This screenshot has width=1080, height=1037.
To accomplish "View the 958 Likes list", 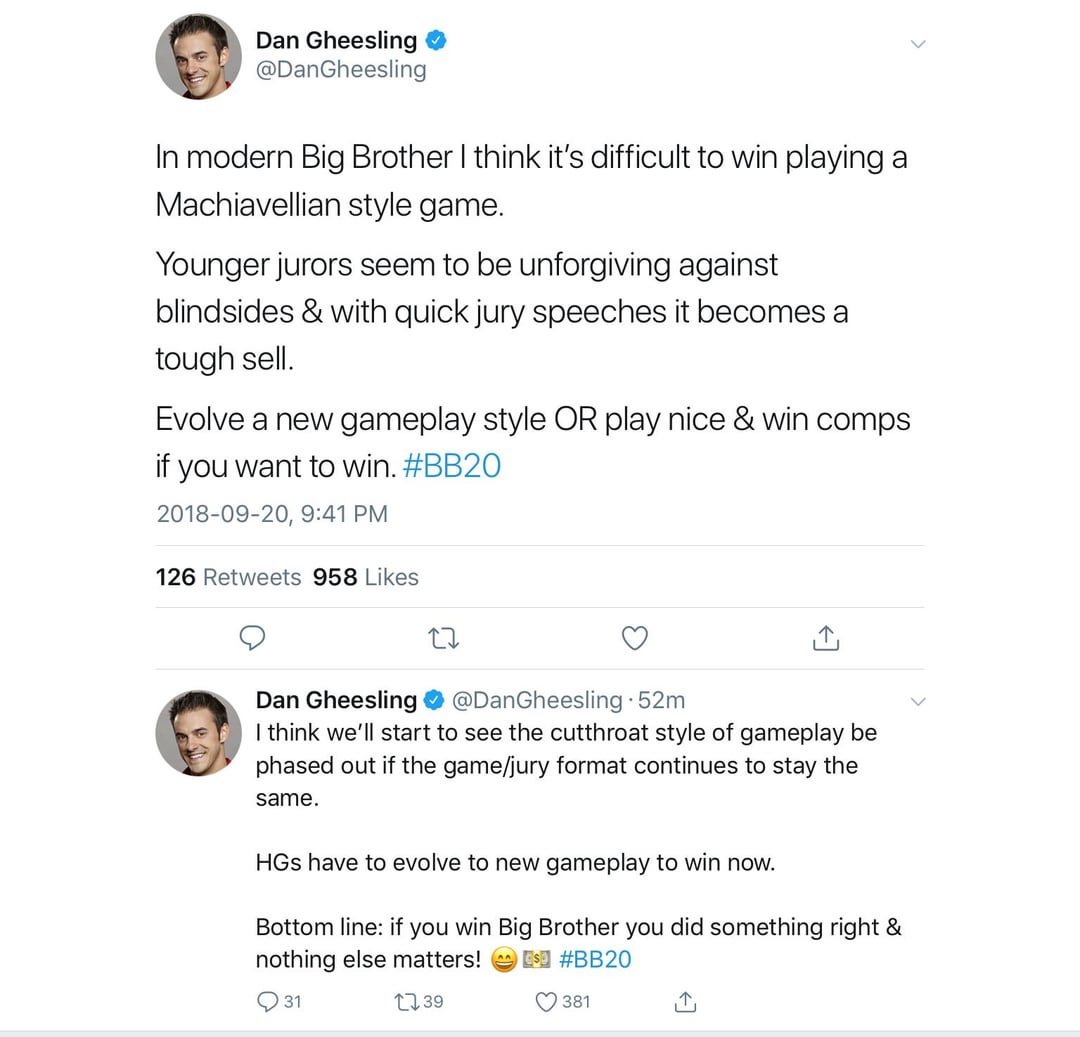I will coord(365,577).
